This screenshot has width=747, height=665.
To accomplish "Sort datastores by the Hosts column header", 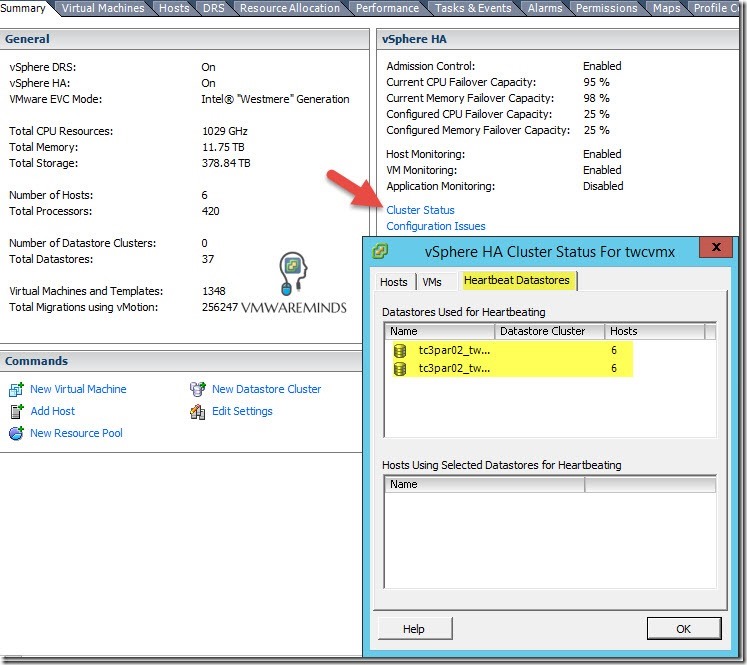I will coord(655,331).
